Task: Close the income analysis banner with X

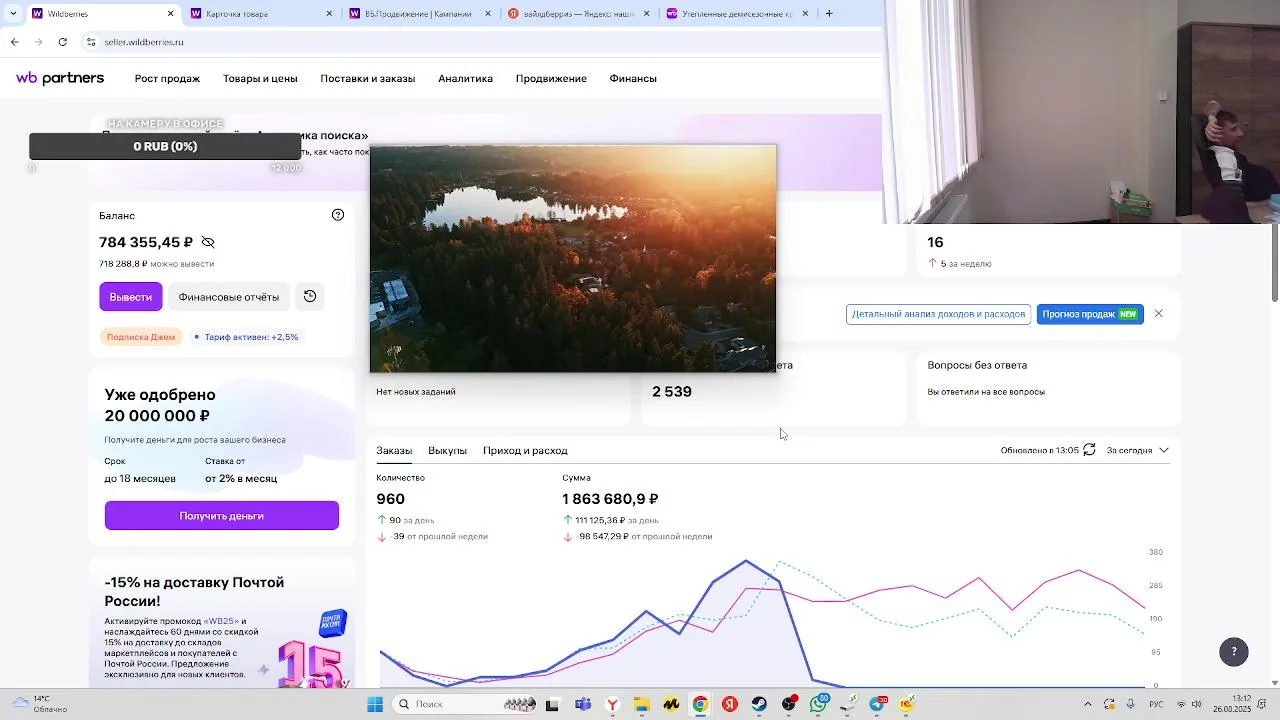Action: click(x=1158, y=314)
